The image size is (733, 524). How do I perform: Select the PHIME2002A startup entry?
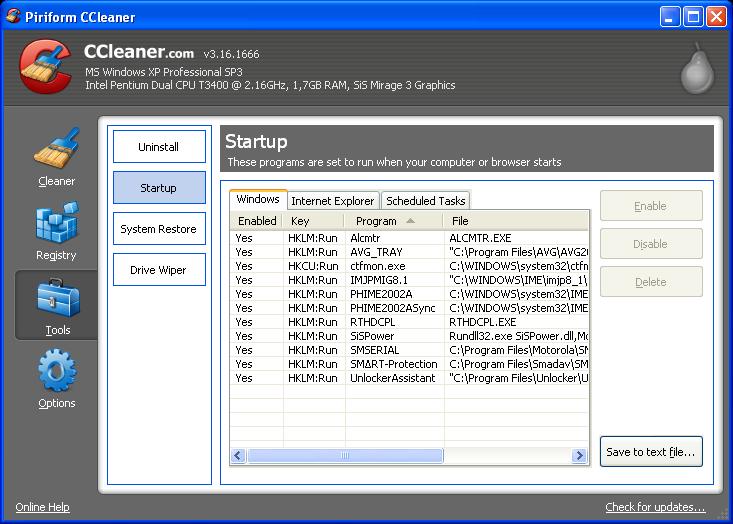pyautogui.click(x=409, y=294)
